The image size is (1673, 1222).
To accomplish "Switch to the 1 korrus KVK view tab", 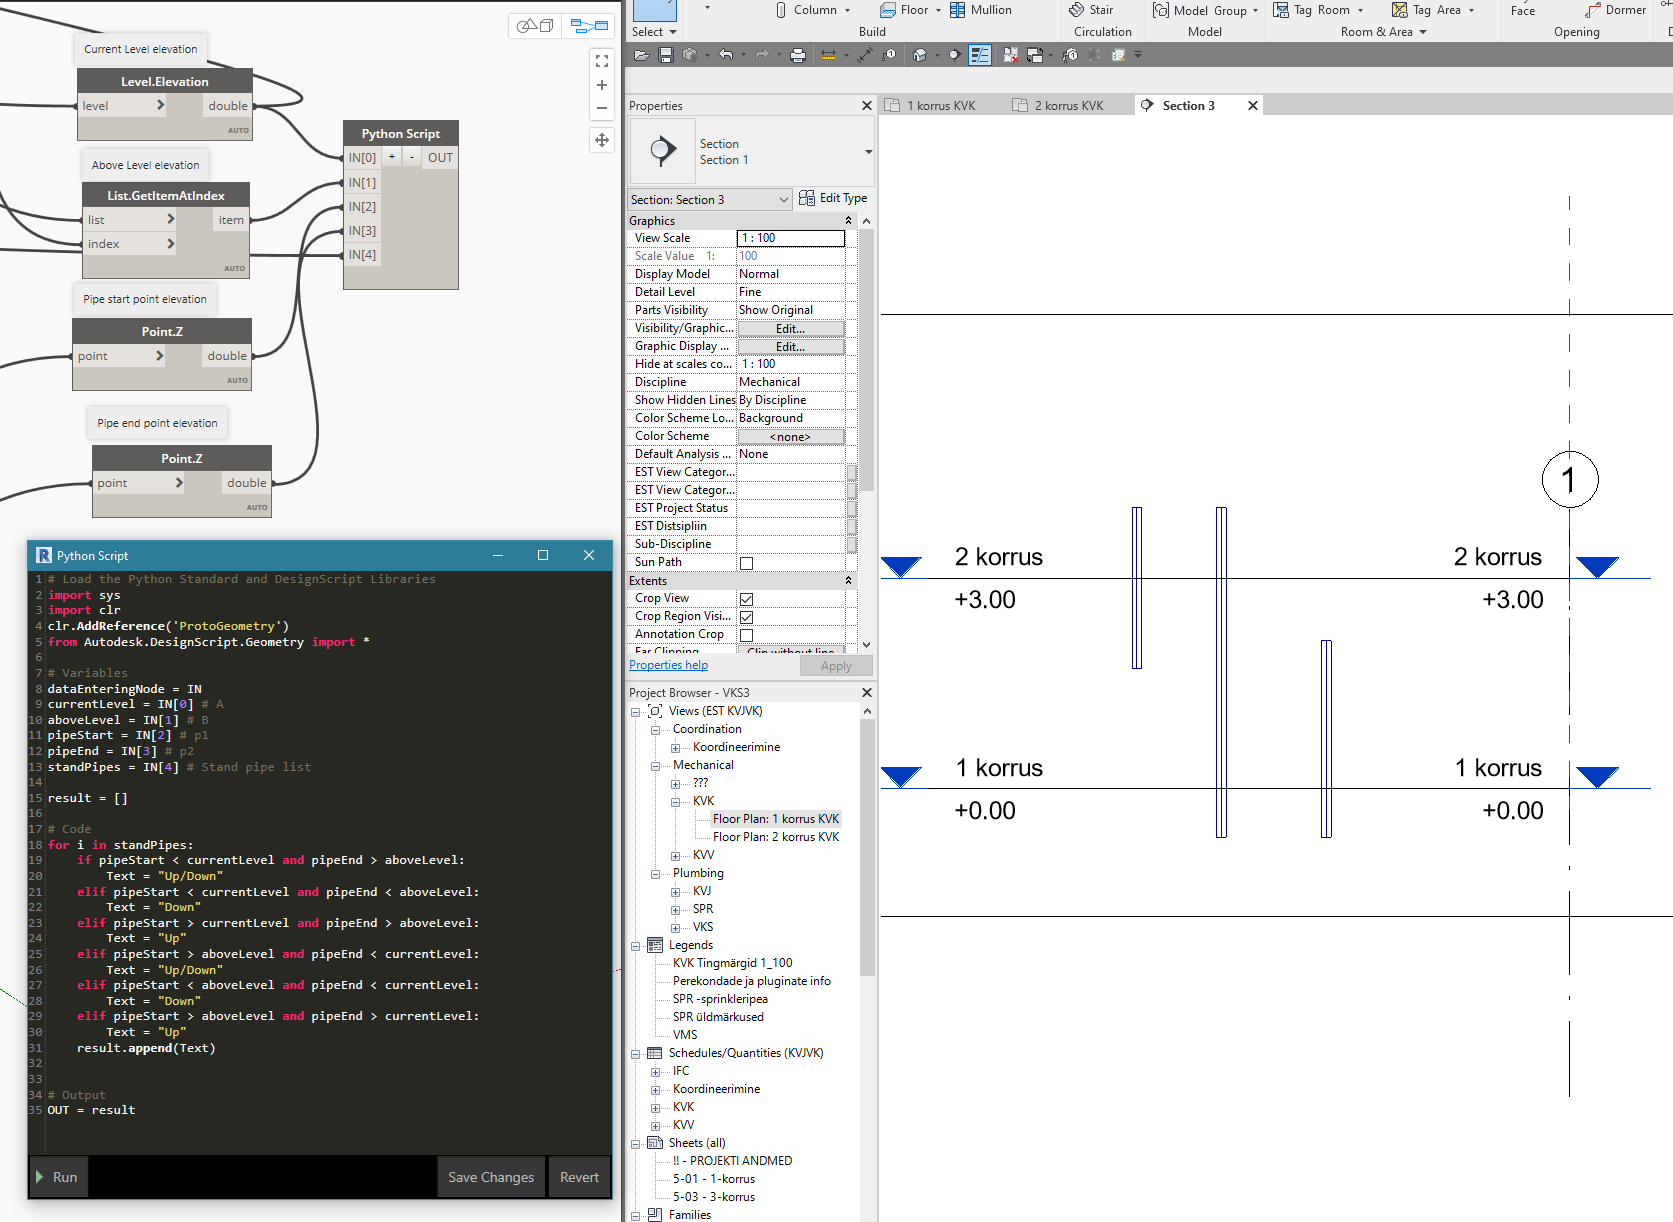I will [940, 106].
